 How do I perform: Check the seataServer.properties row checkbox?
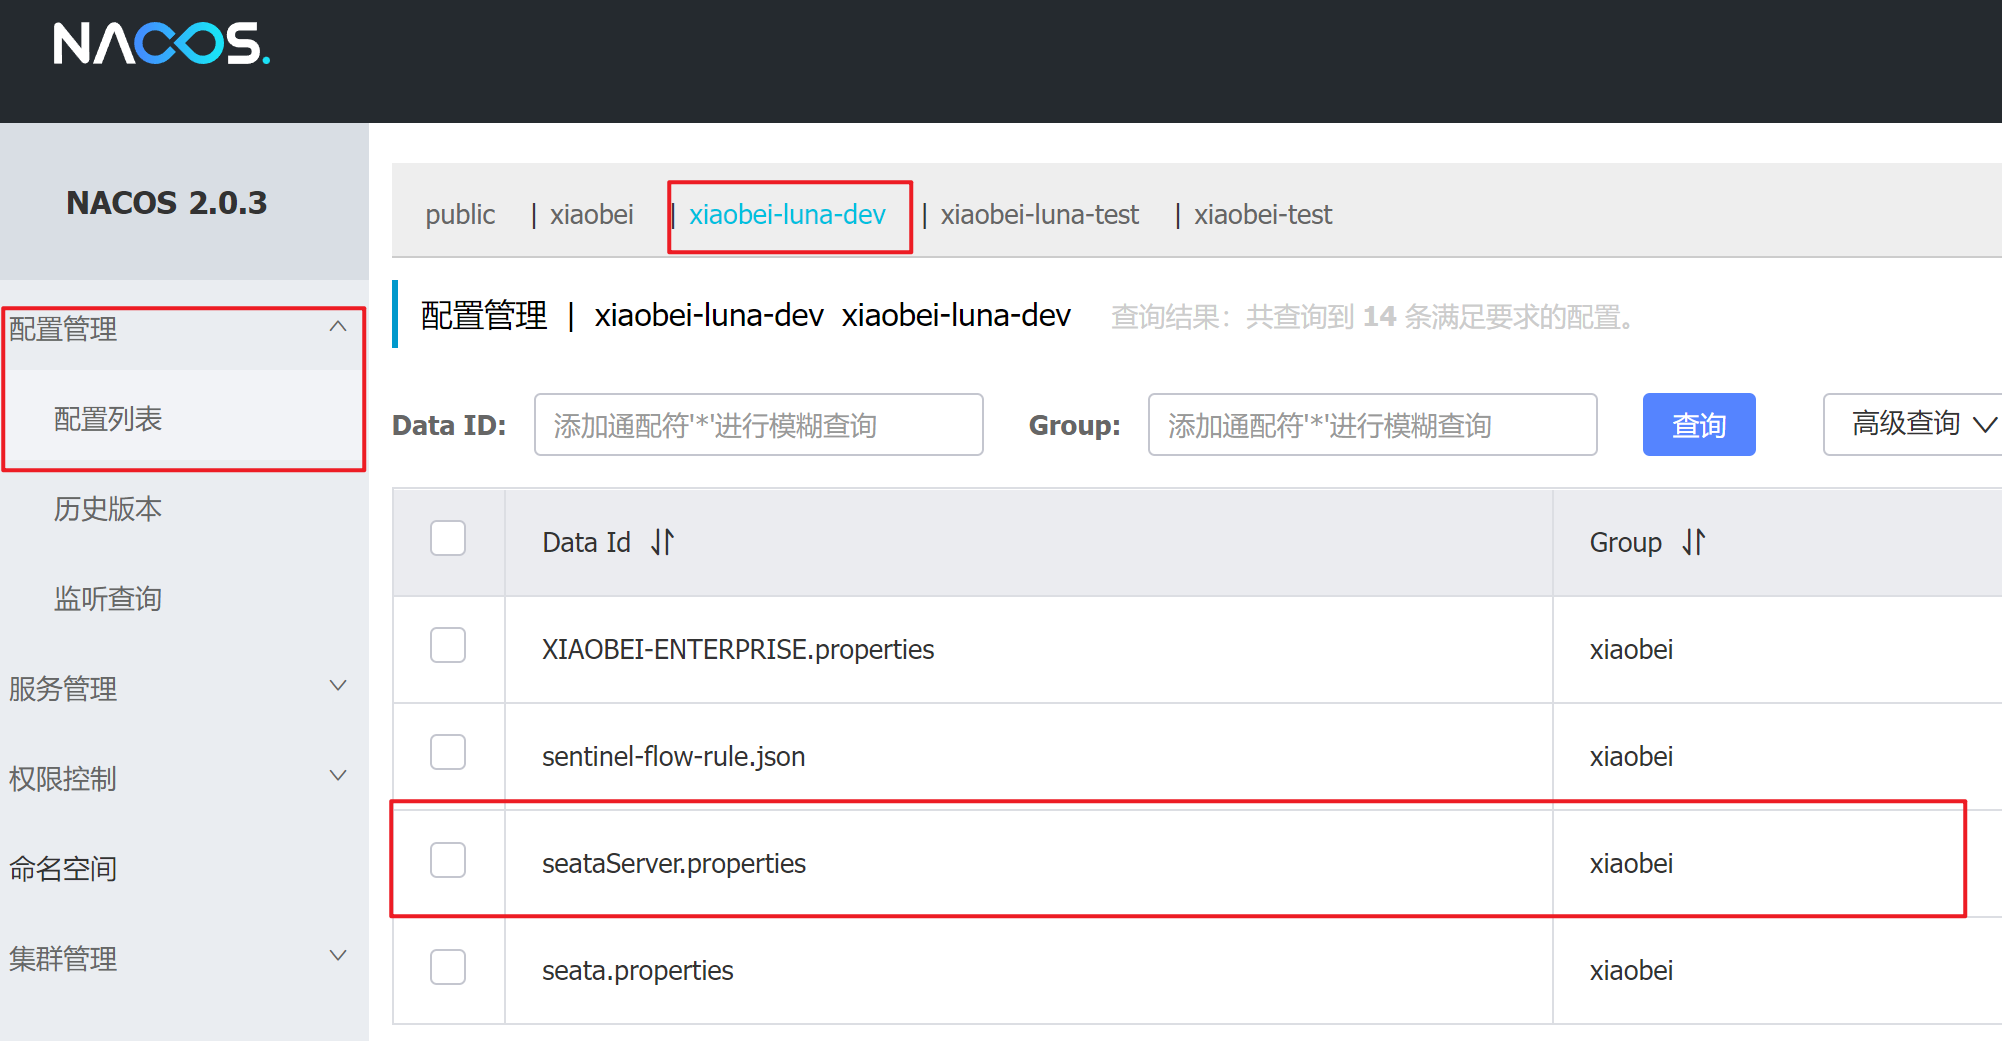[448, 860]
